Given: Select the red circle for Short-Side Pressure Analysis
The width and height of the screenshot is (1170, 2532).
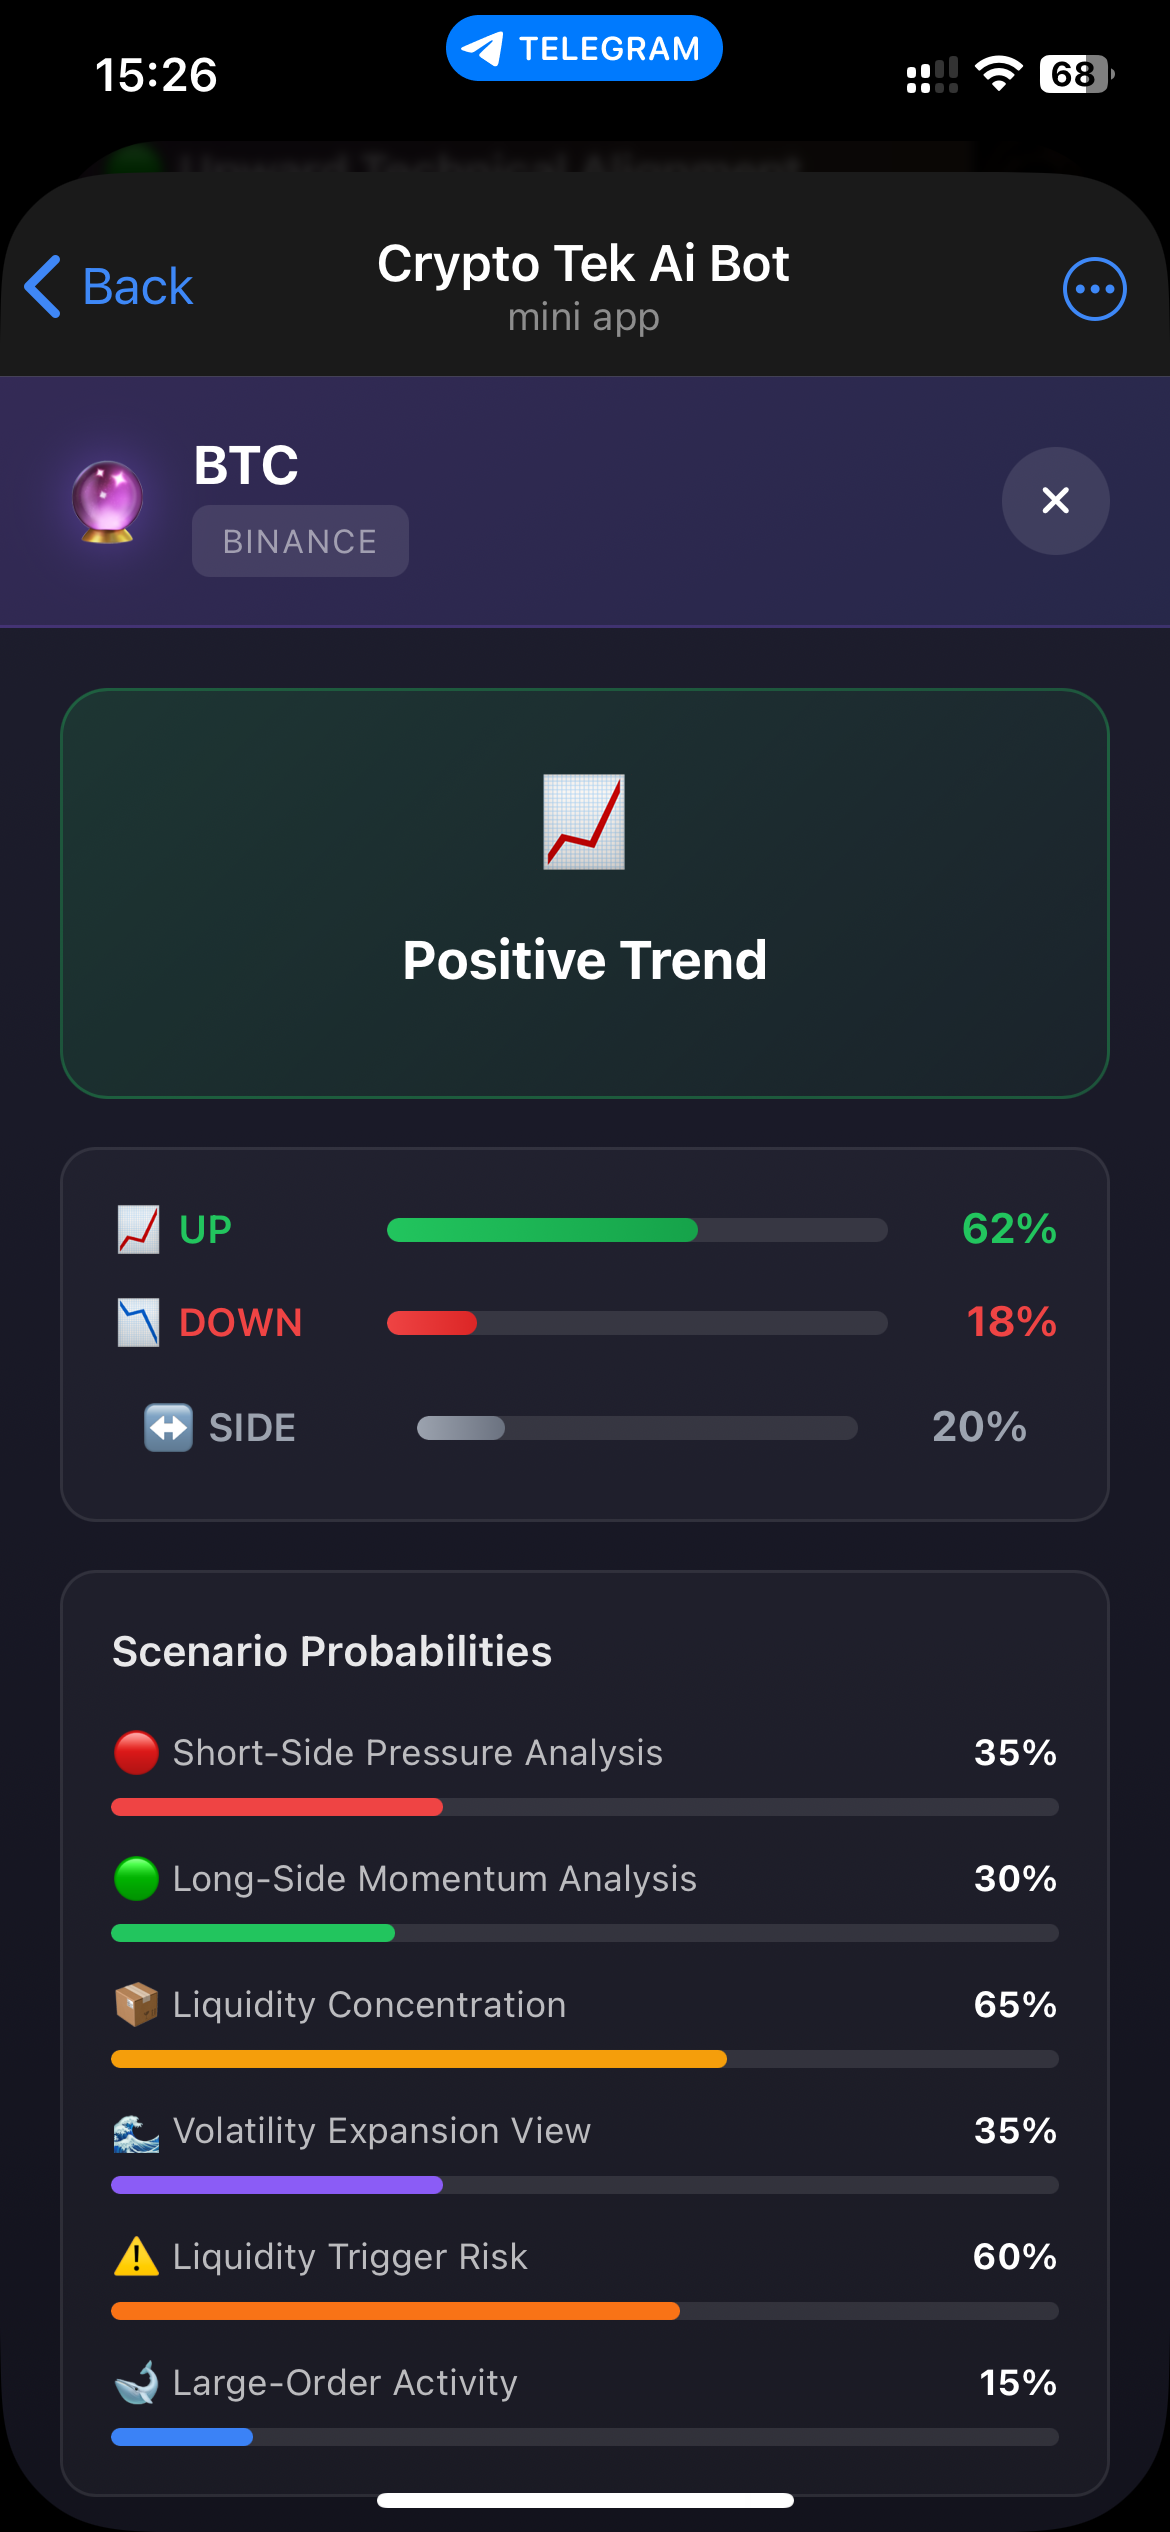Looking at the screenshot, I should (137, 1753).
